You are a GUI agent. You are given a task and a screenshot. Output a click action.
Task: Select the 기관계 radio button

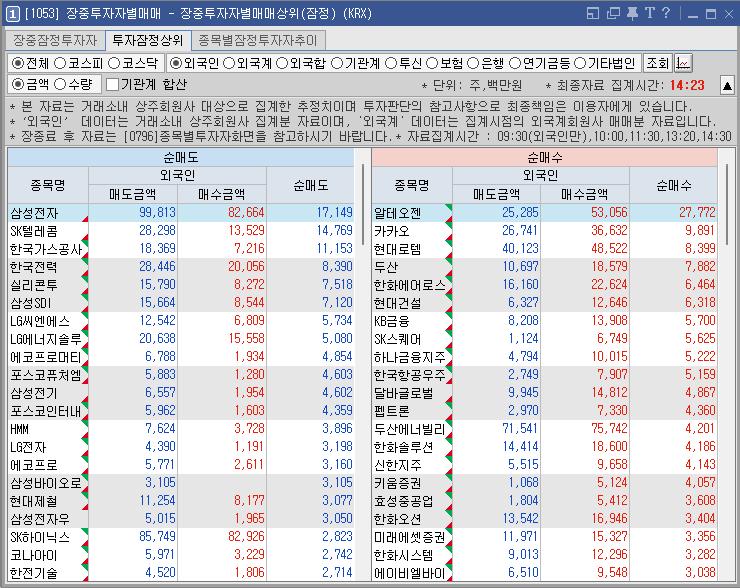click(x=336, y=63)
